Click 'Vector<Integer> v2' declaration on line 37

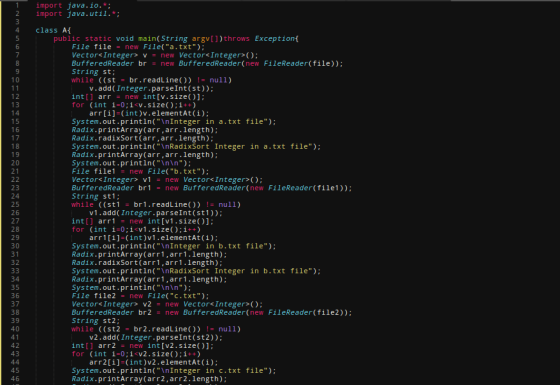111,304
